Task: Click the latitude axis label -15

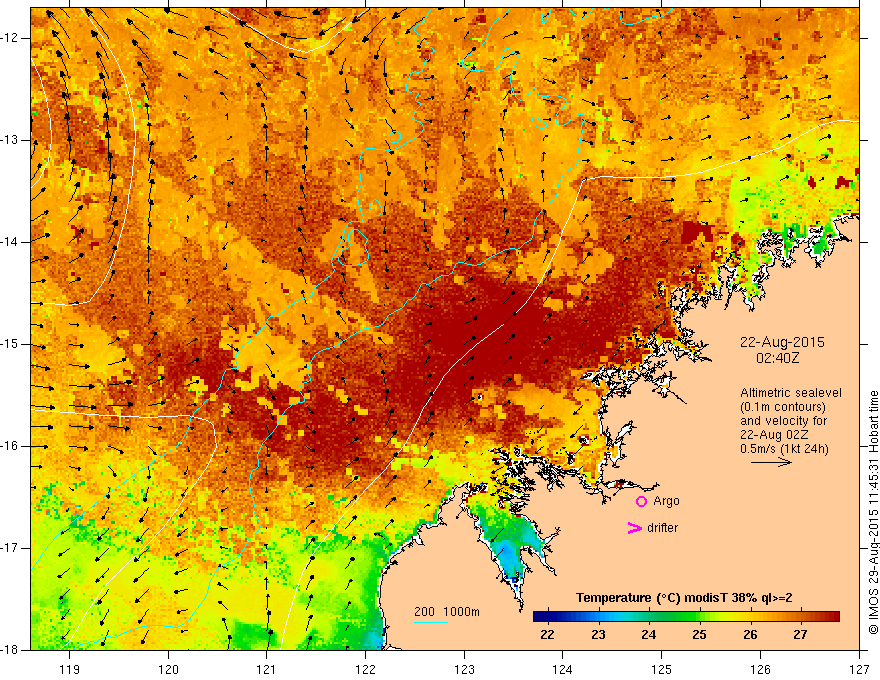Action: (x=11, y=344)
